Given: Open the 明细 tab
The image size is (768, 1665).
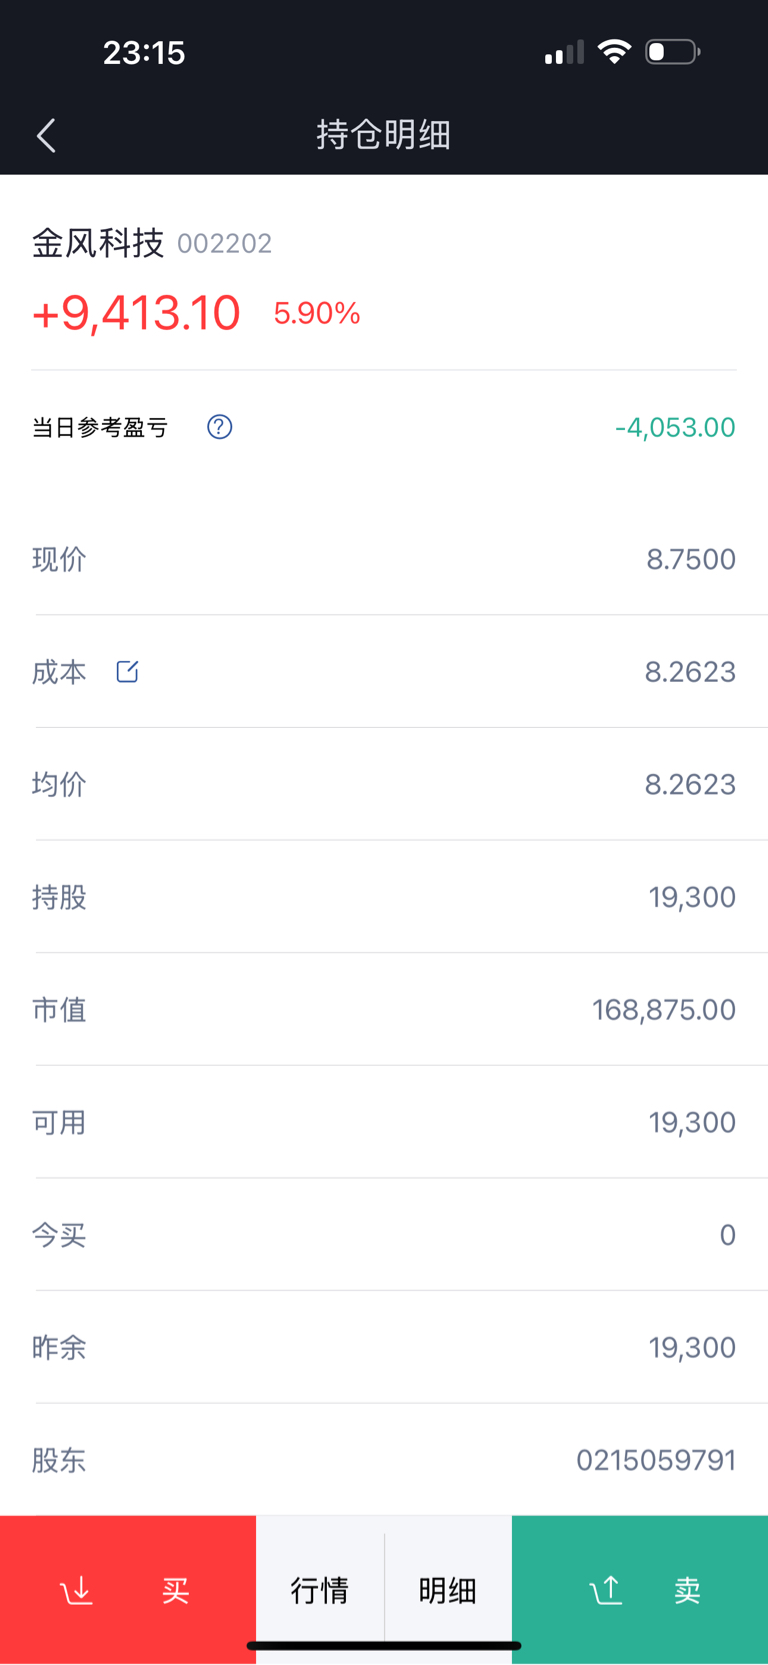Looking at the screenshot, I should click(x=448, y=1590).
